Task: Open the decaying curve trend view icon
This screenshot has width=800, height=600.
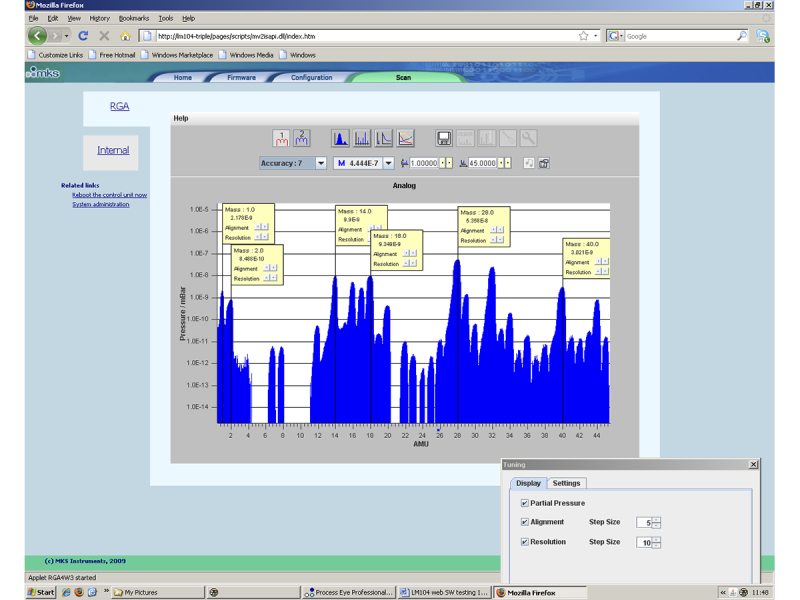Action: [x=384, y=138]
